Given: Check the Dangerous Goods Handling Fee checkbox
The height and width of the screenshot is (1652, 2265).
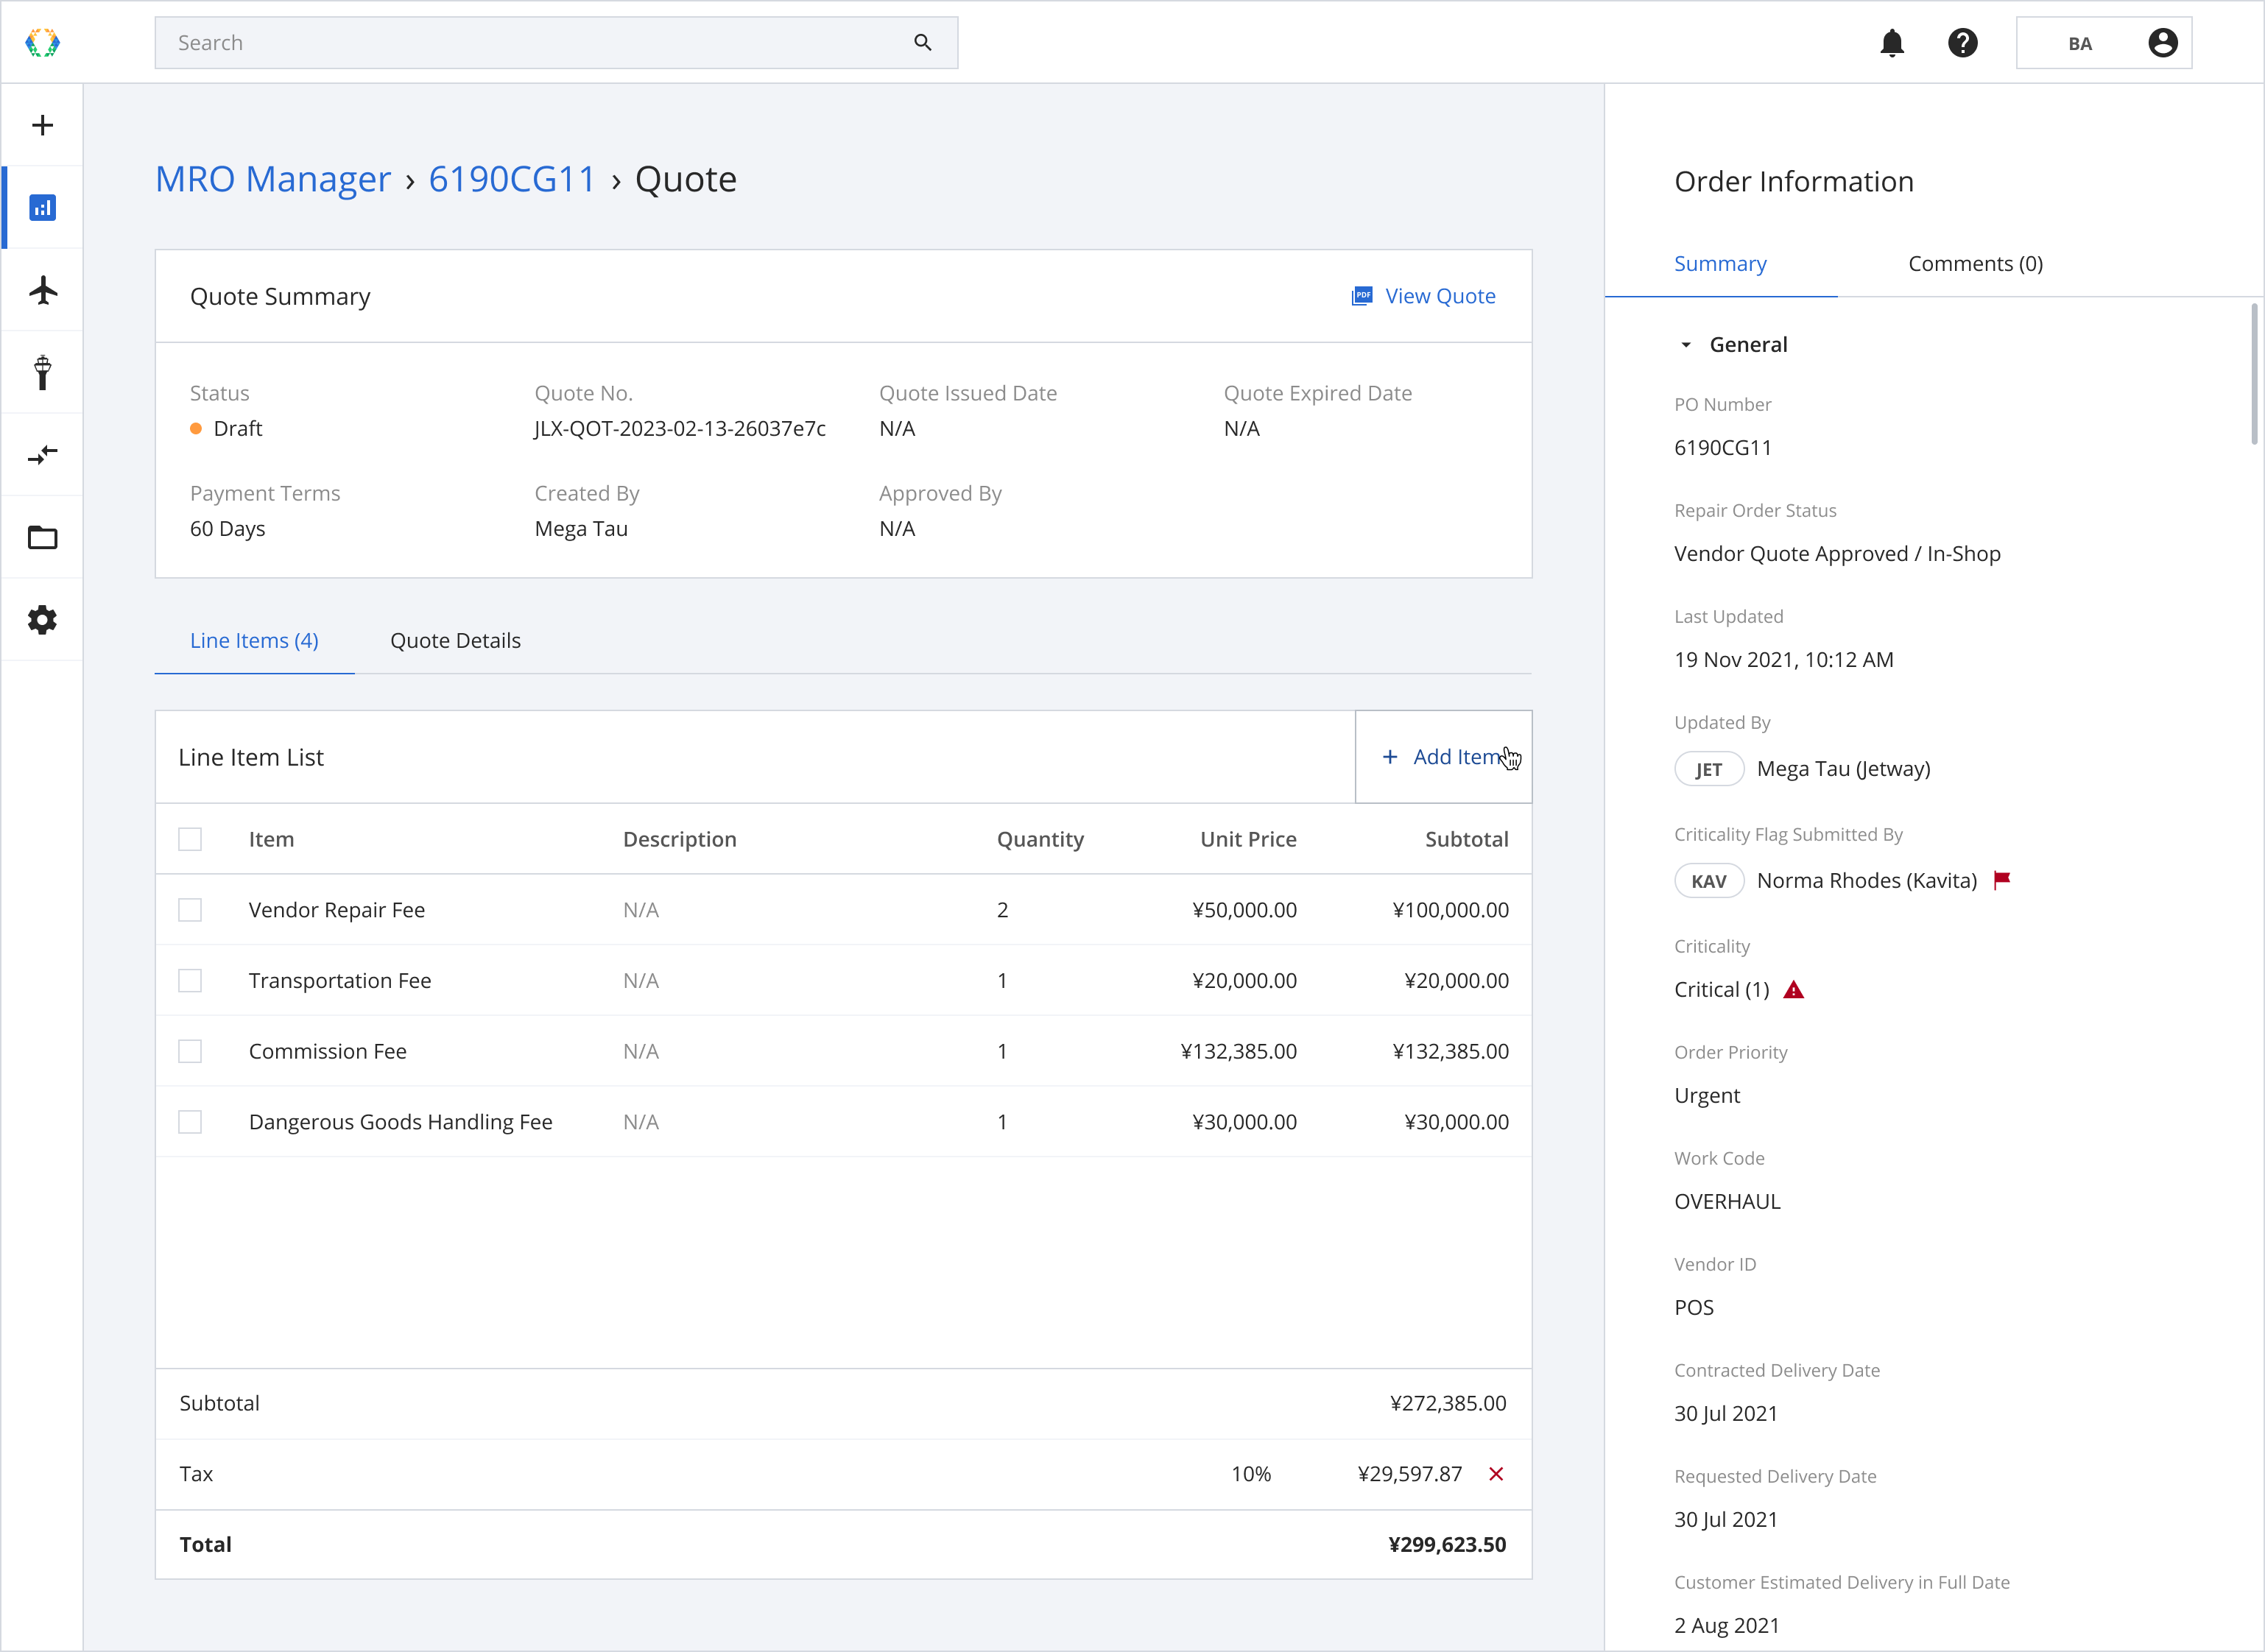Looking at the screenshot, I should coord(190,1122).
